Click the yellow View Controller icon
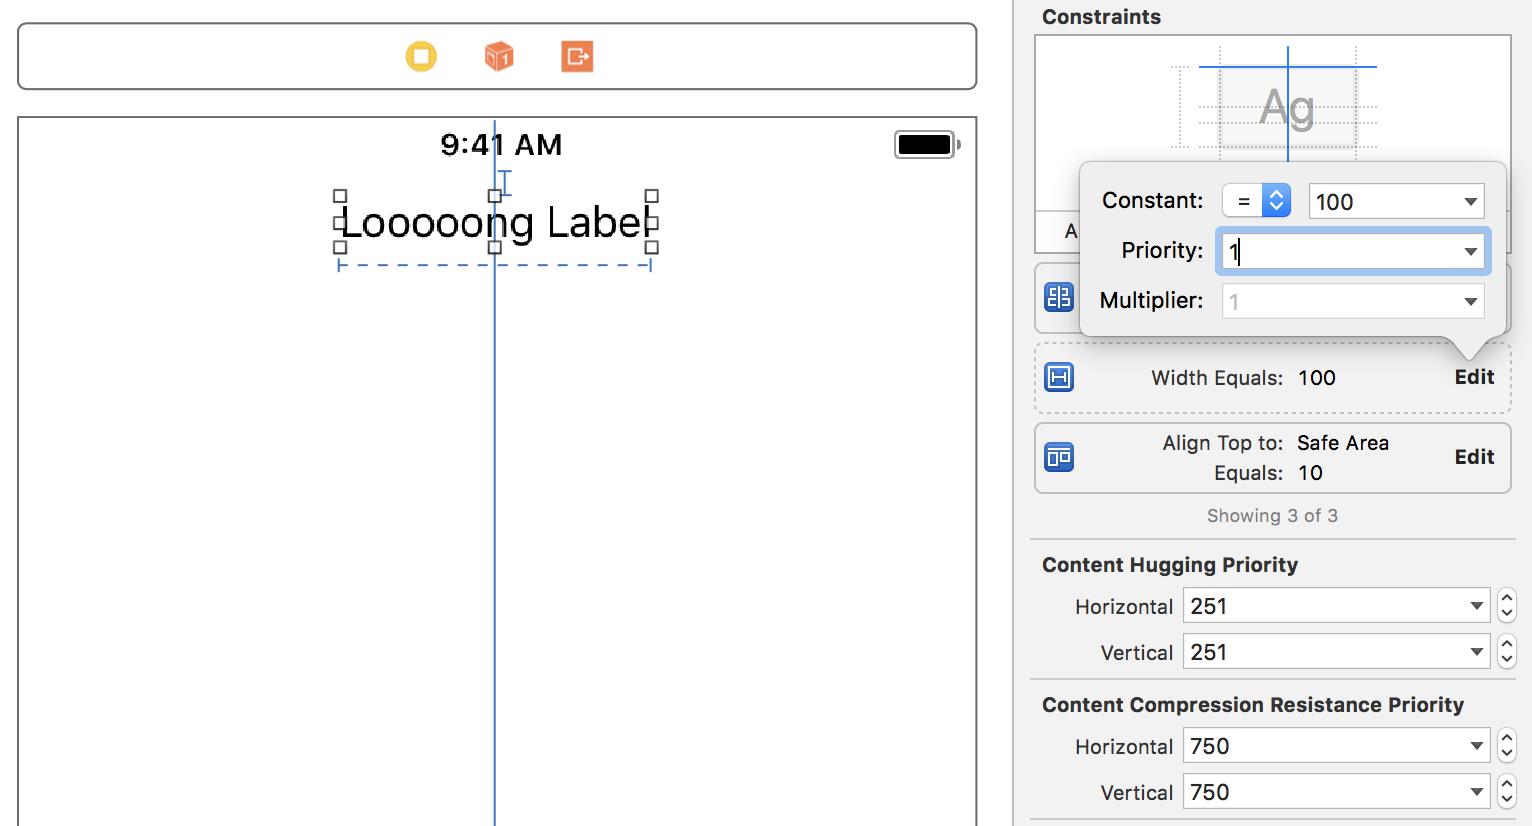 click(421, 56)
